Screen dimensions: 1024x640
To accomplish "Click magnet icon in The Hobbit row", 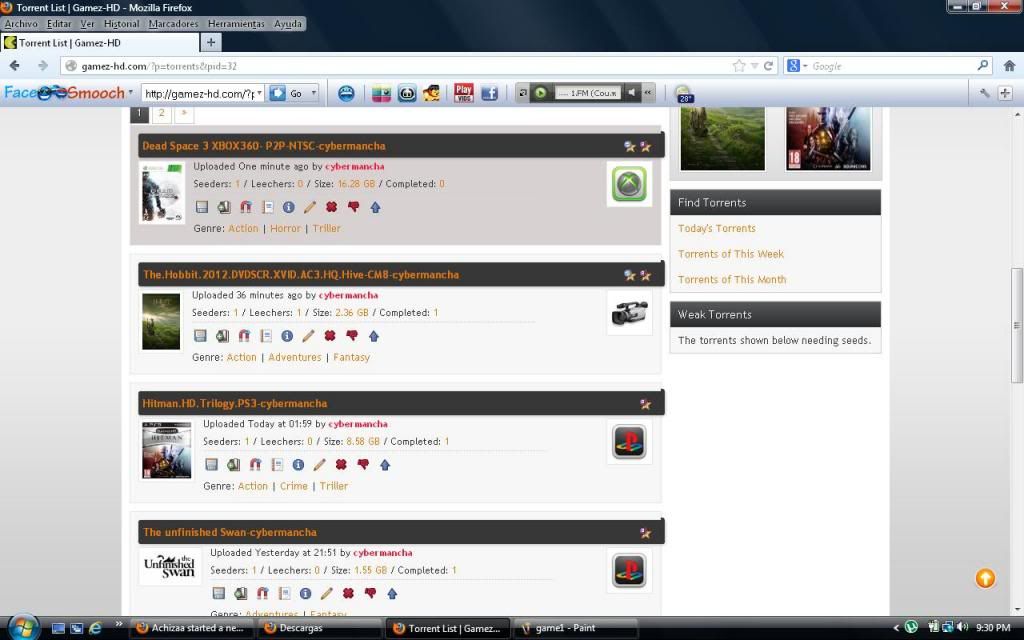I will [x=244, y=336].
